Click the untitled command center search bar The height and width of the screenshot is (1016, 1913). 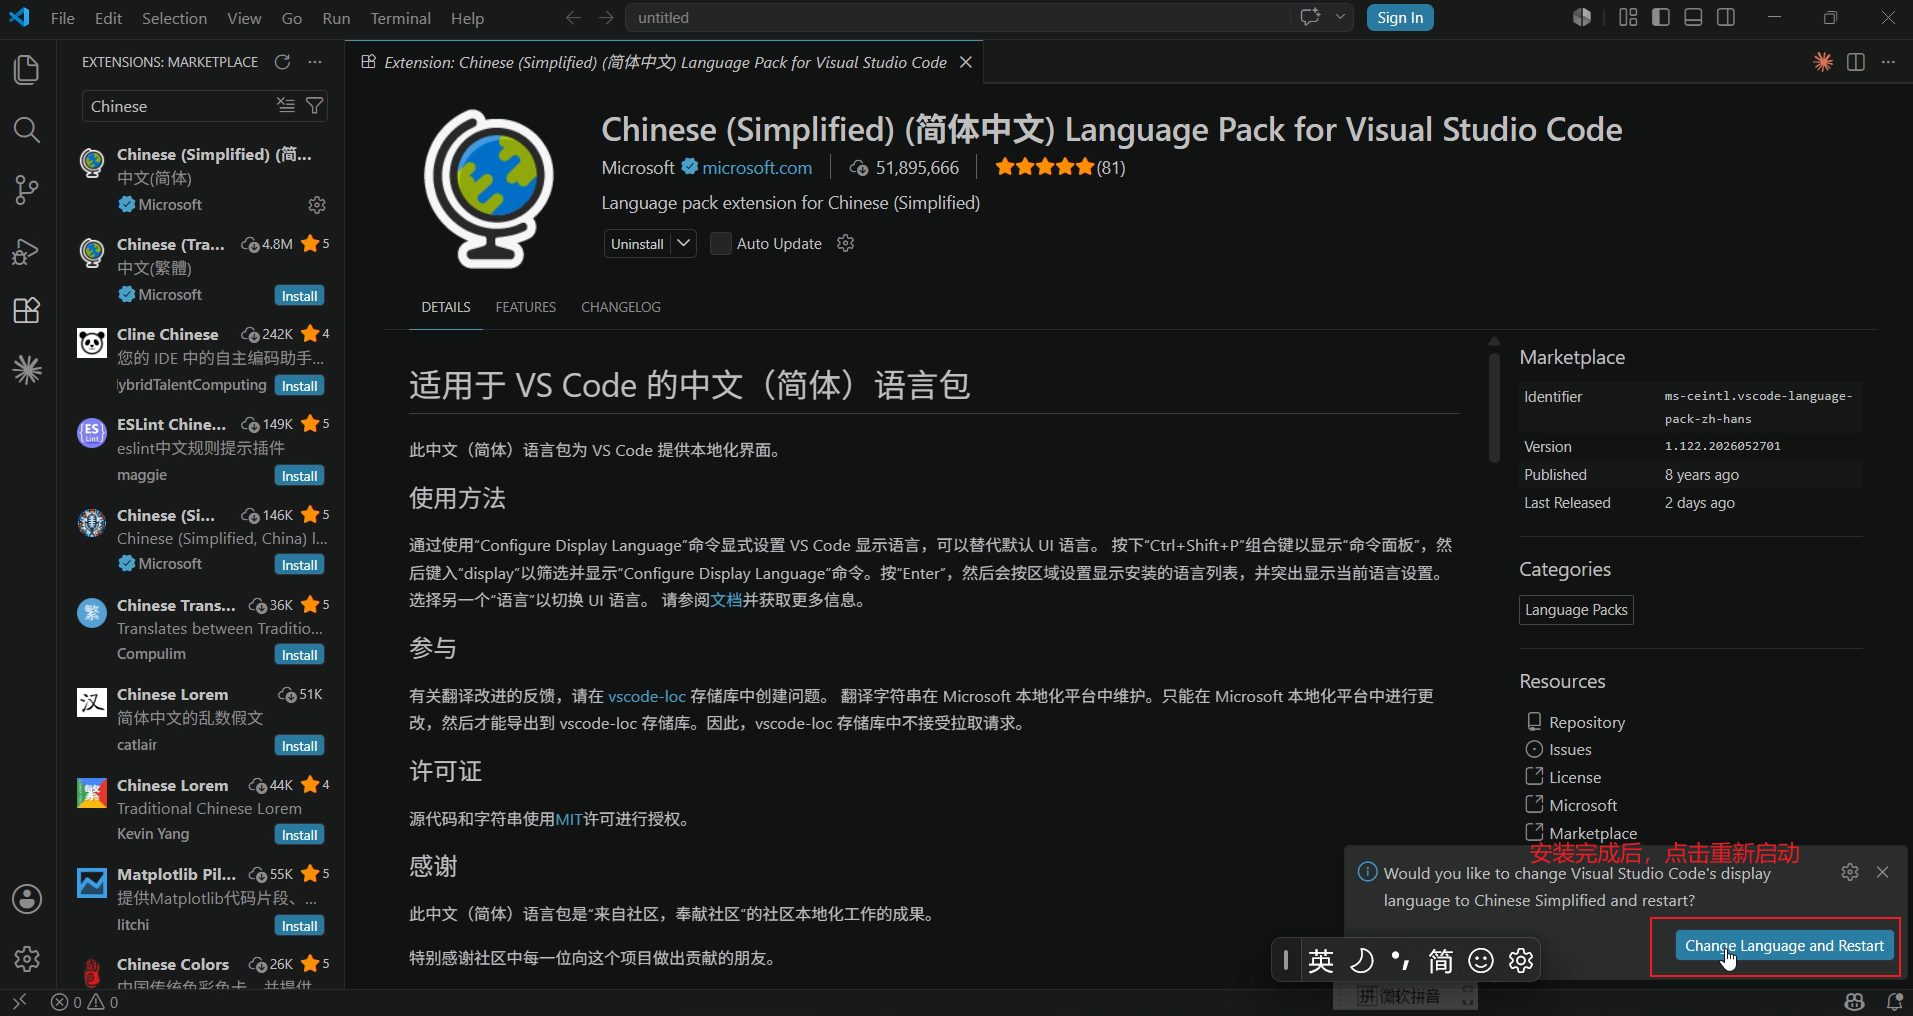click(x=957, y=18)
